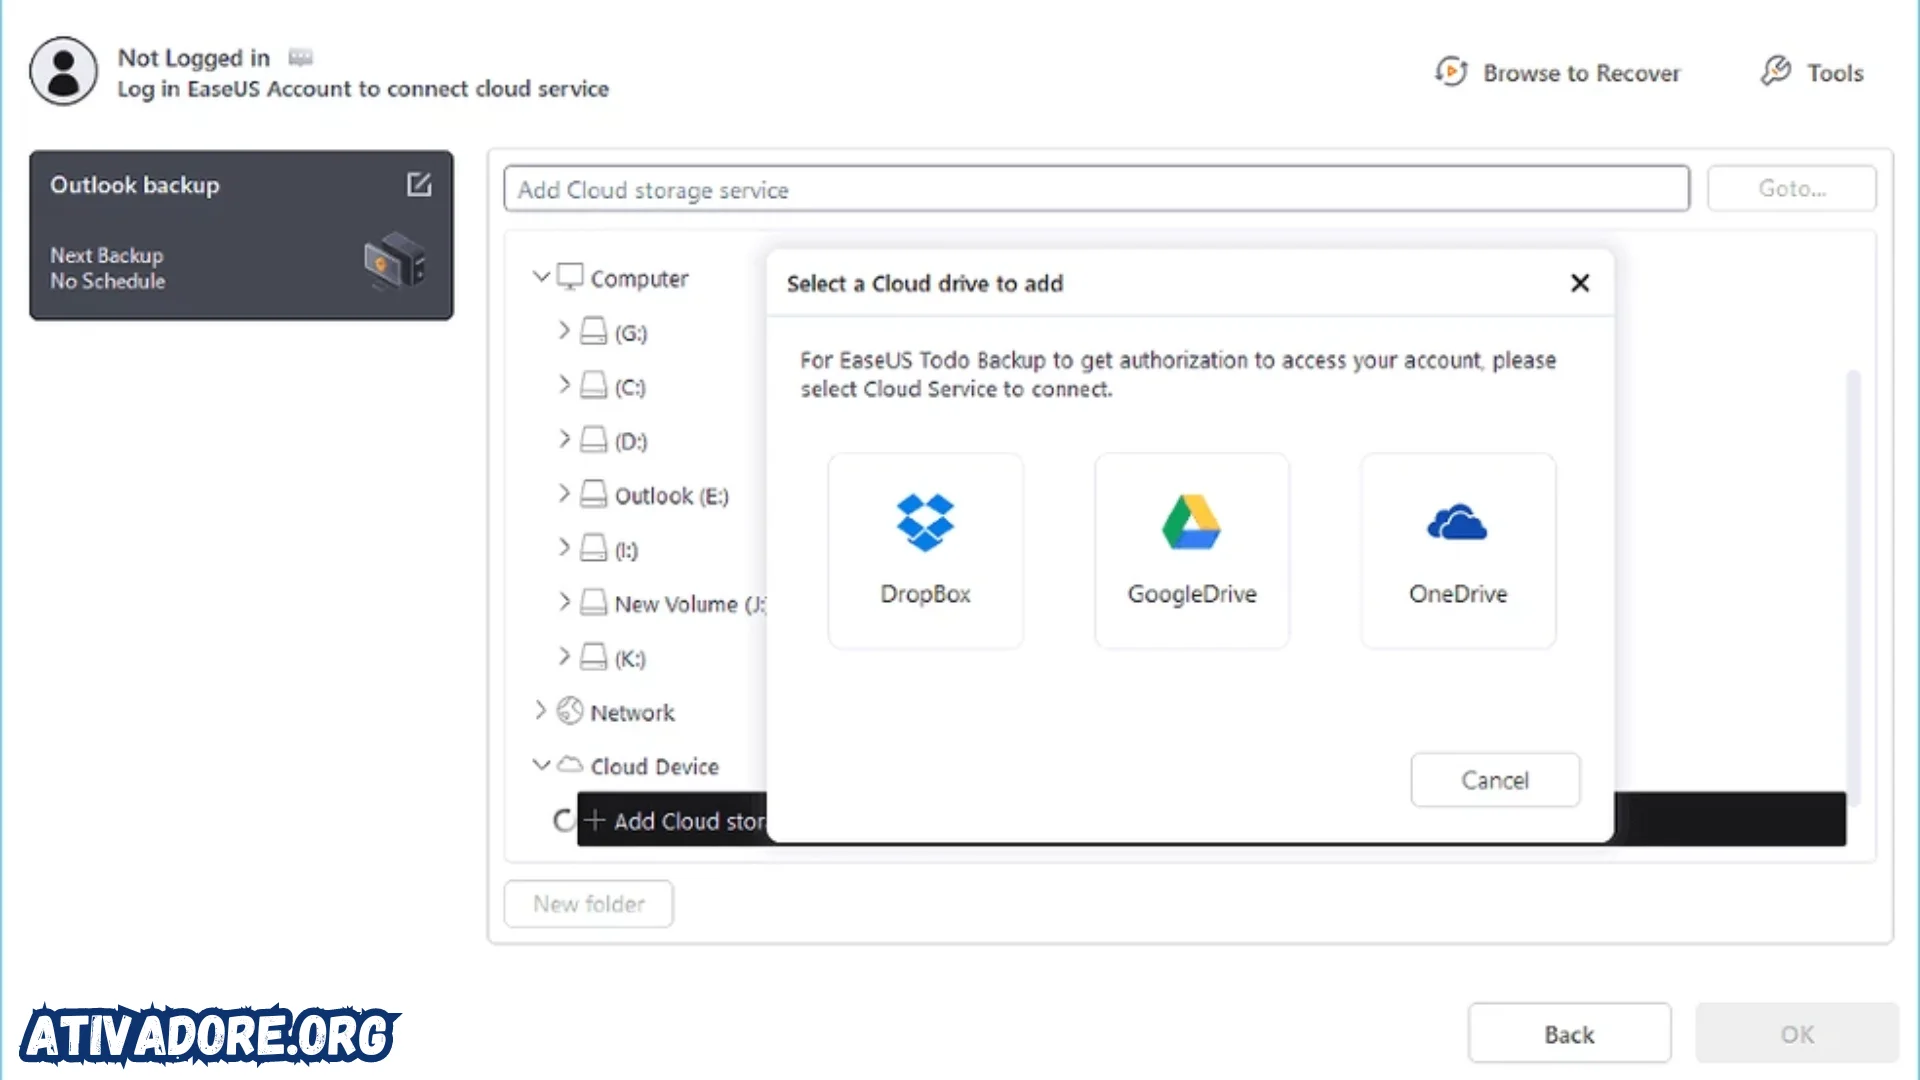Expand the New Volume (J:) node

point(564,601)
